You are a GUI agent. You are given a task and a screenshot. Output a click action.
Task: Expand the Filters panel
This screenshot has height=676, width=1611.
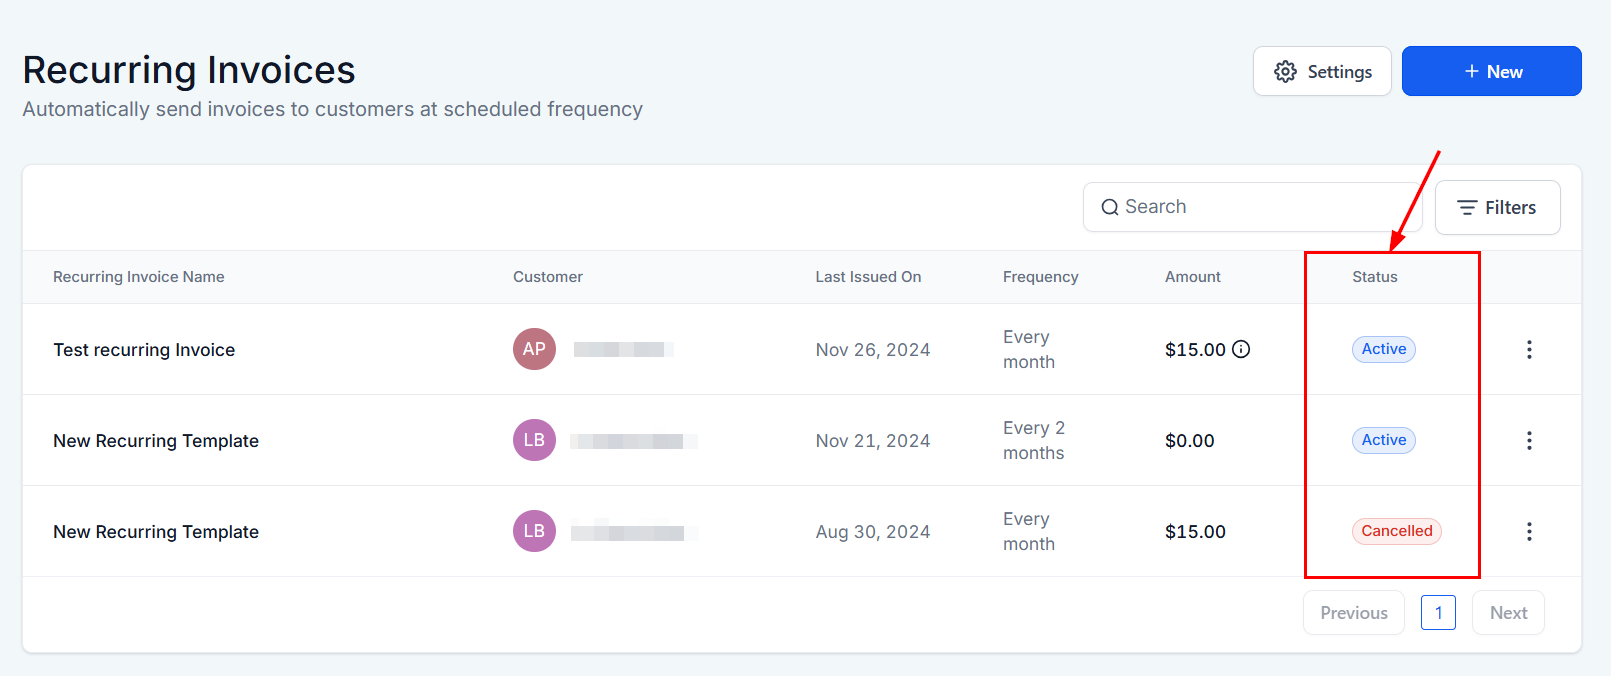1497,208
